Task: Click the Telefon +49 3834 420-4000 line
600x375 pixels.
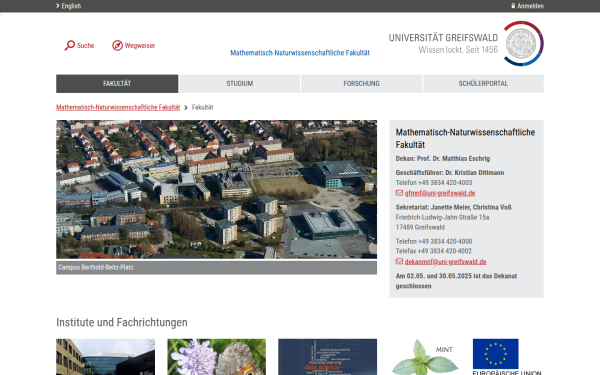Action: [x=434, y=241]
